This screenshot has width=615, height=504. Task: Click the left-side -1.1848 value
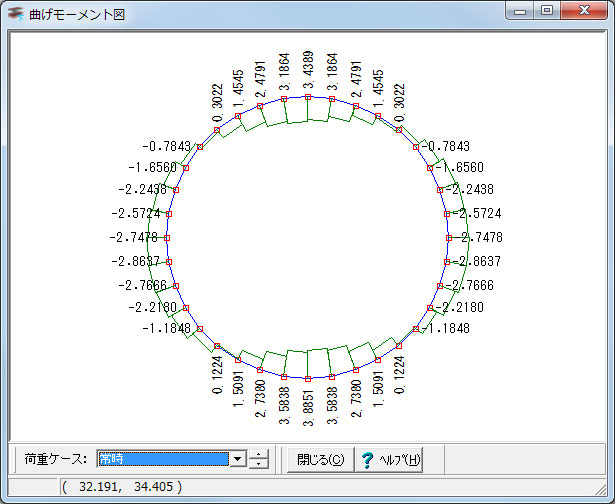166,328
